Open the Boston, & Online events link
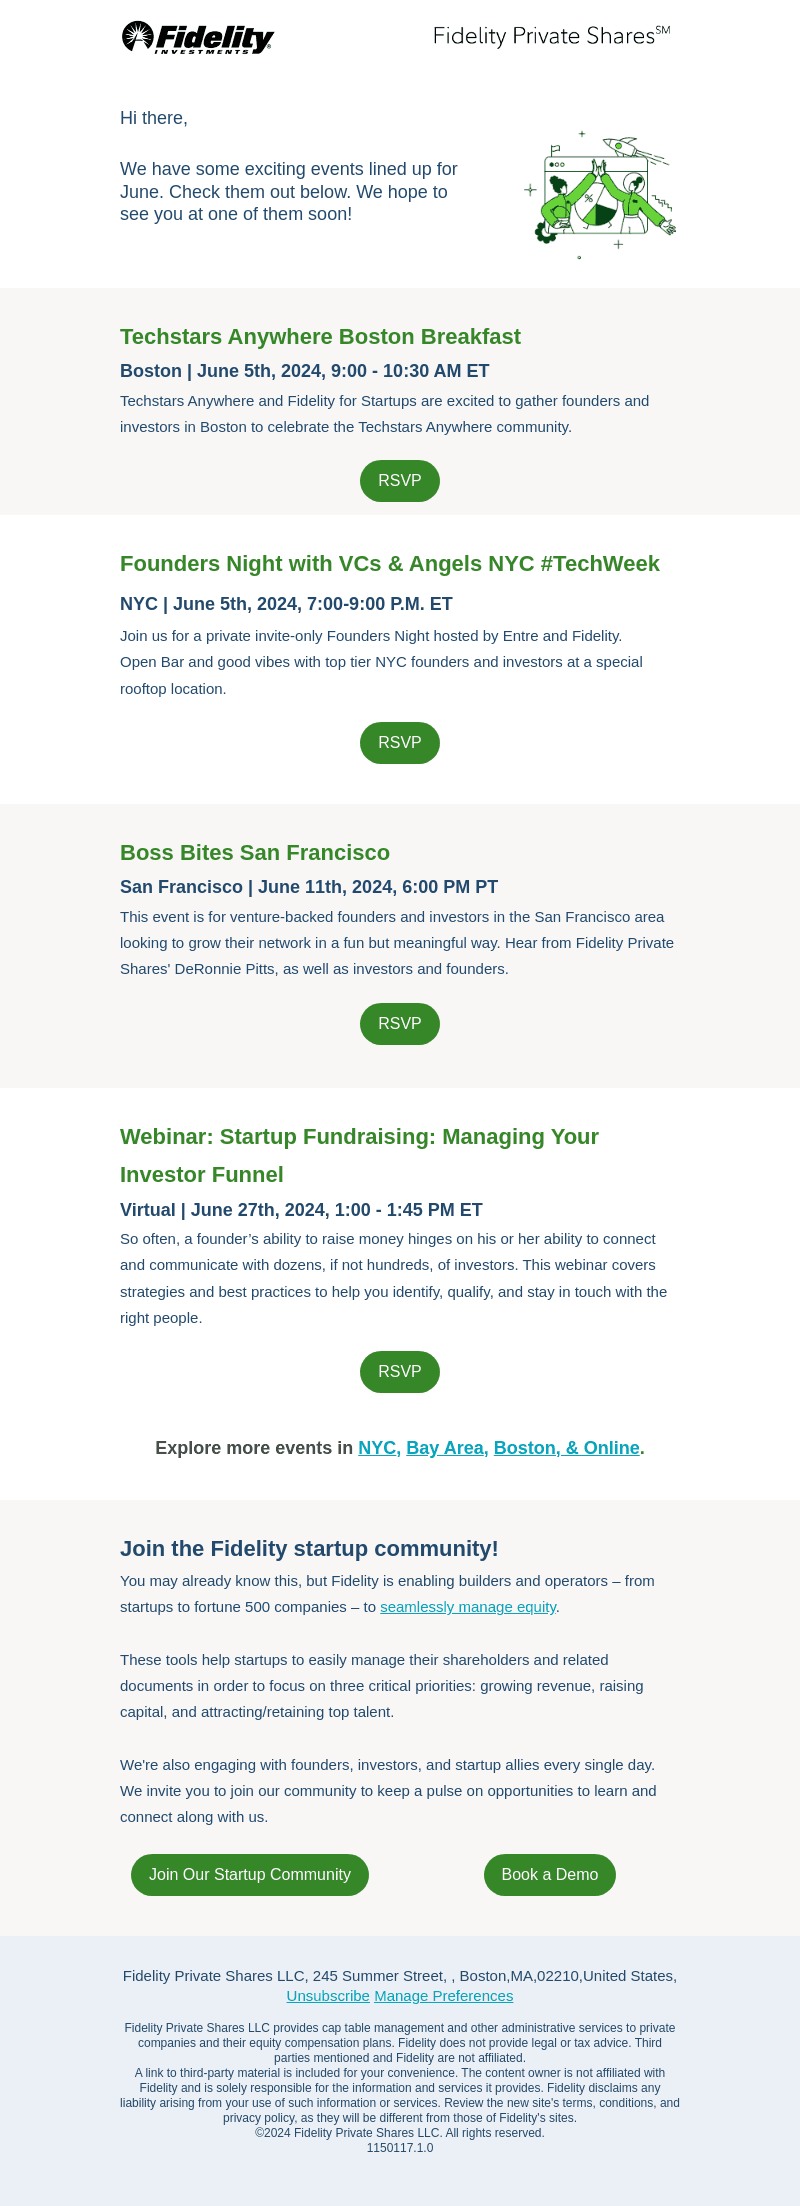800x2206 pixels. coord(567,1448)
